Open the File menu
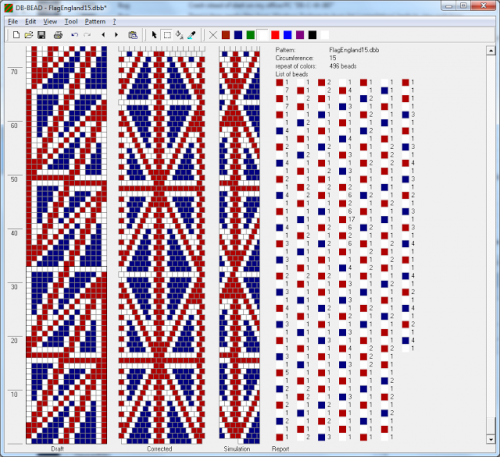Screen dimensions: 500x457 point(13,22)
